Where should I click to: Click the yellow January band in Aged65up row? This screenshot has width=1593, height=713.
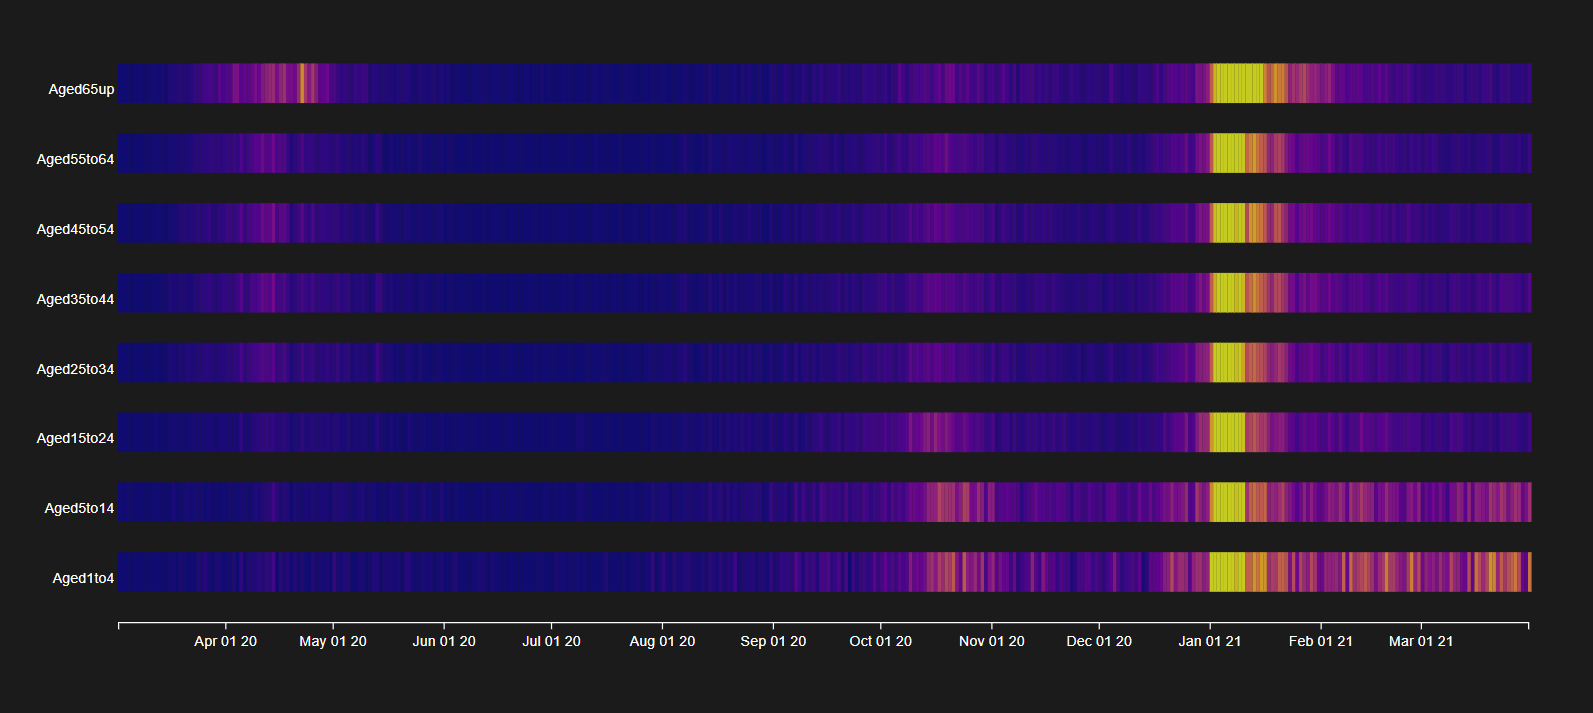1236,84
